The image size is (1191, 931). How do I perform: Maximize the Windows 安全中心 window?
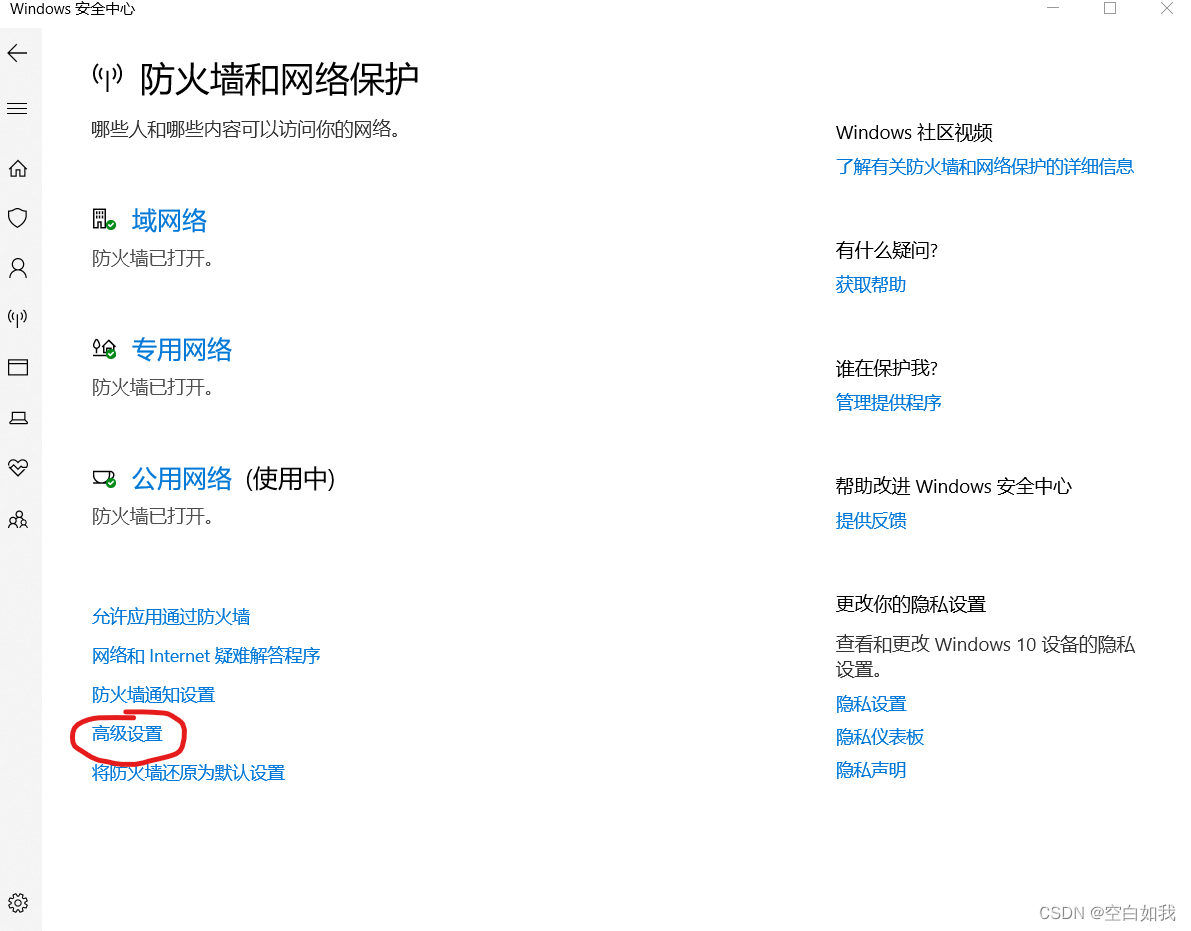pos(1110,8)
